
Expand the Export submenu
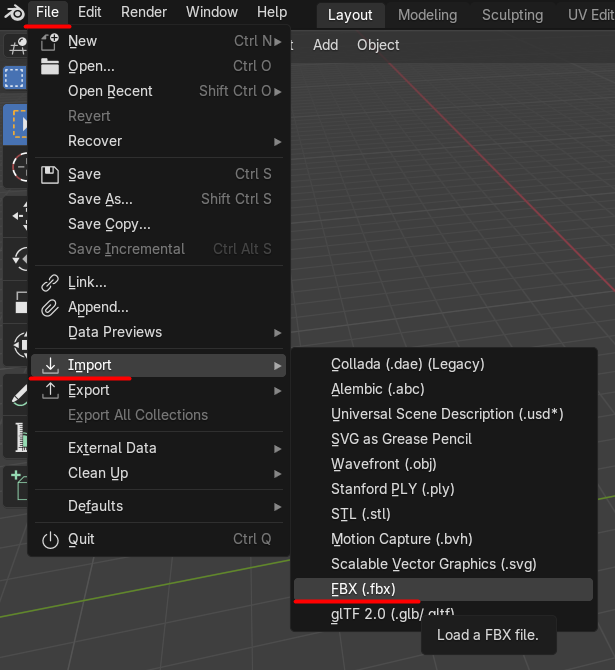coord(278,391)
